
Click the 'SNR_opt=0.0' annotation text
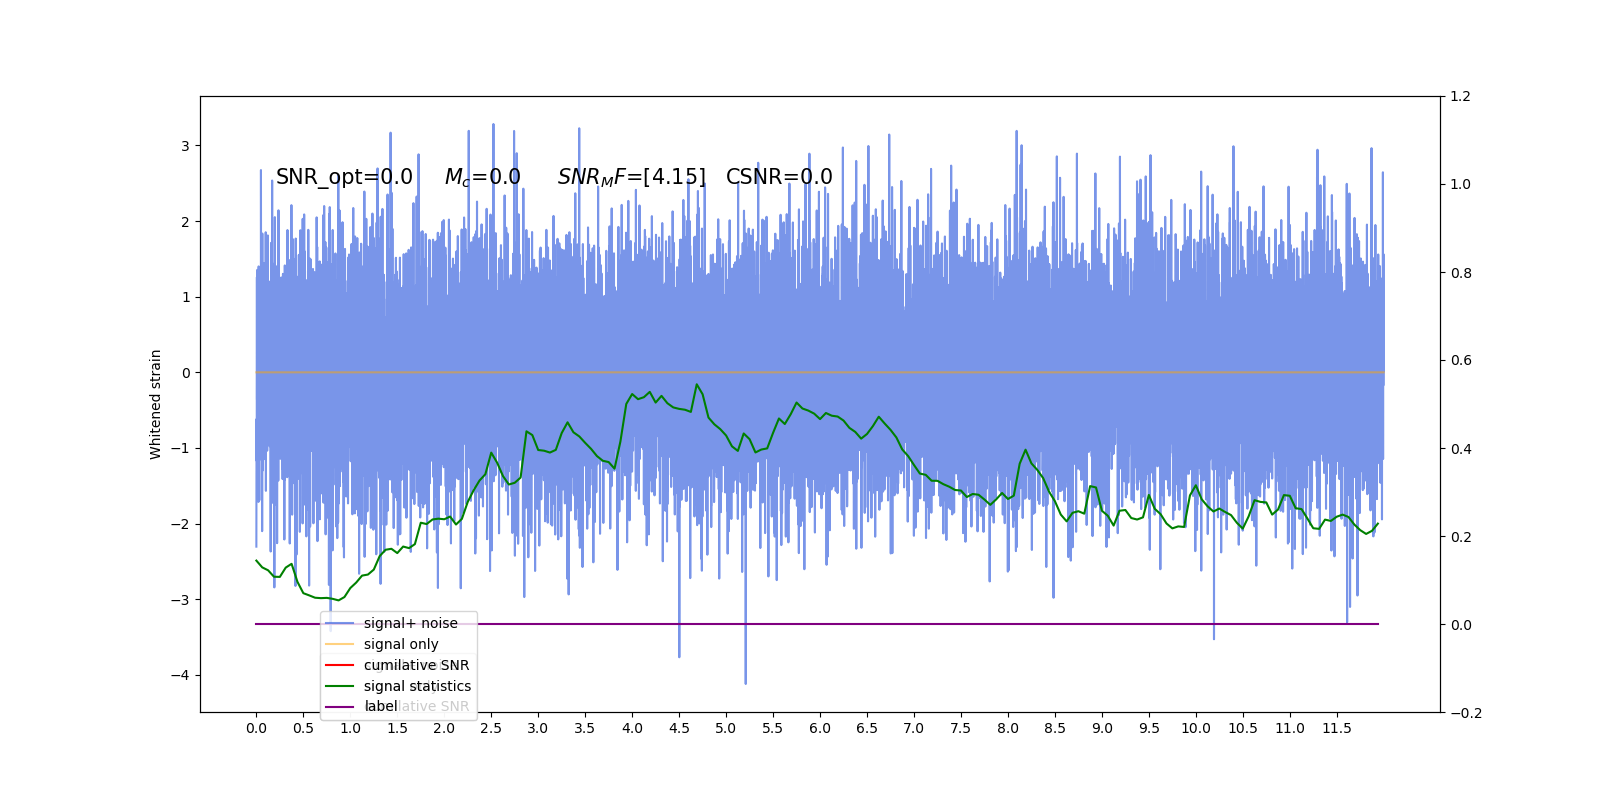click(x=344, y=177)
